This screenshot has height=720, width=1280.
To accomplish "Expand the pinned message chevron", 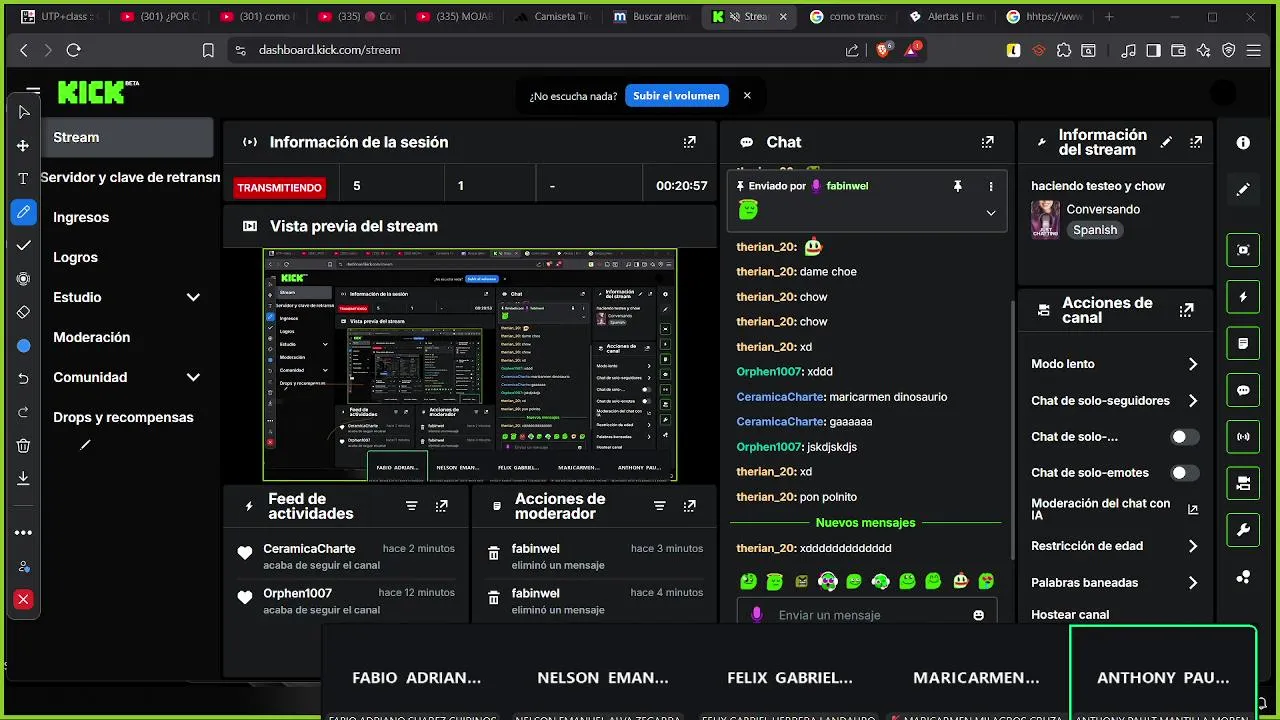I will tap(991, 212).
